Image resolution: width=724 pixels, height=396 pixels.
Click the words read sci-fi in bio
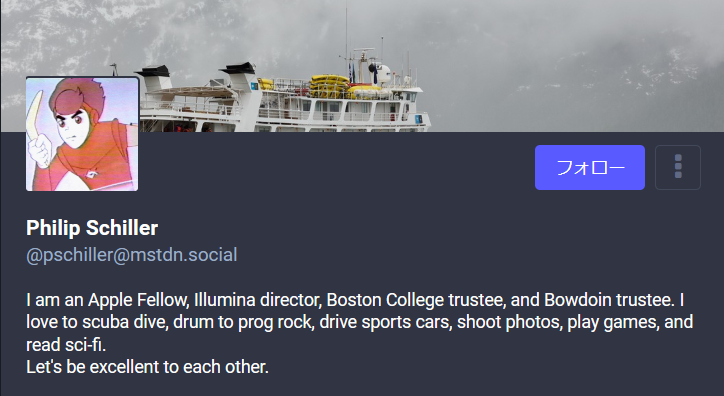point(65,345)
